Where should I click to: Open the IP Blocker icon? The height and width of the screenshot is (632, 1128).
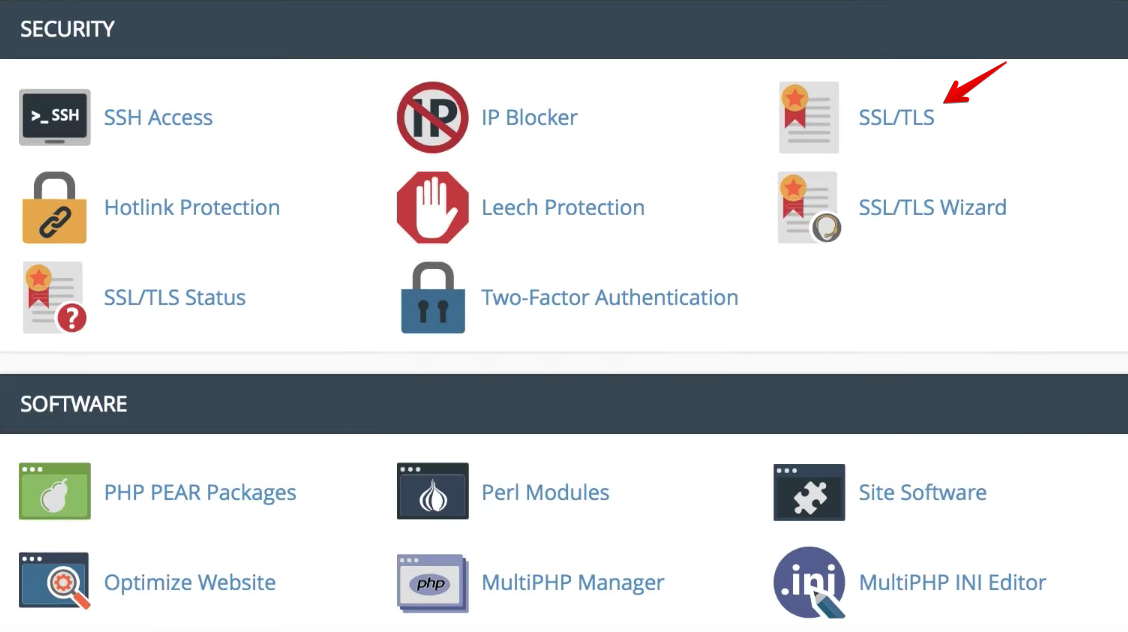click(x=432, y=118)
